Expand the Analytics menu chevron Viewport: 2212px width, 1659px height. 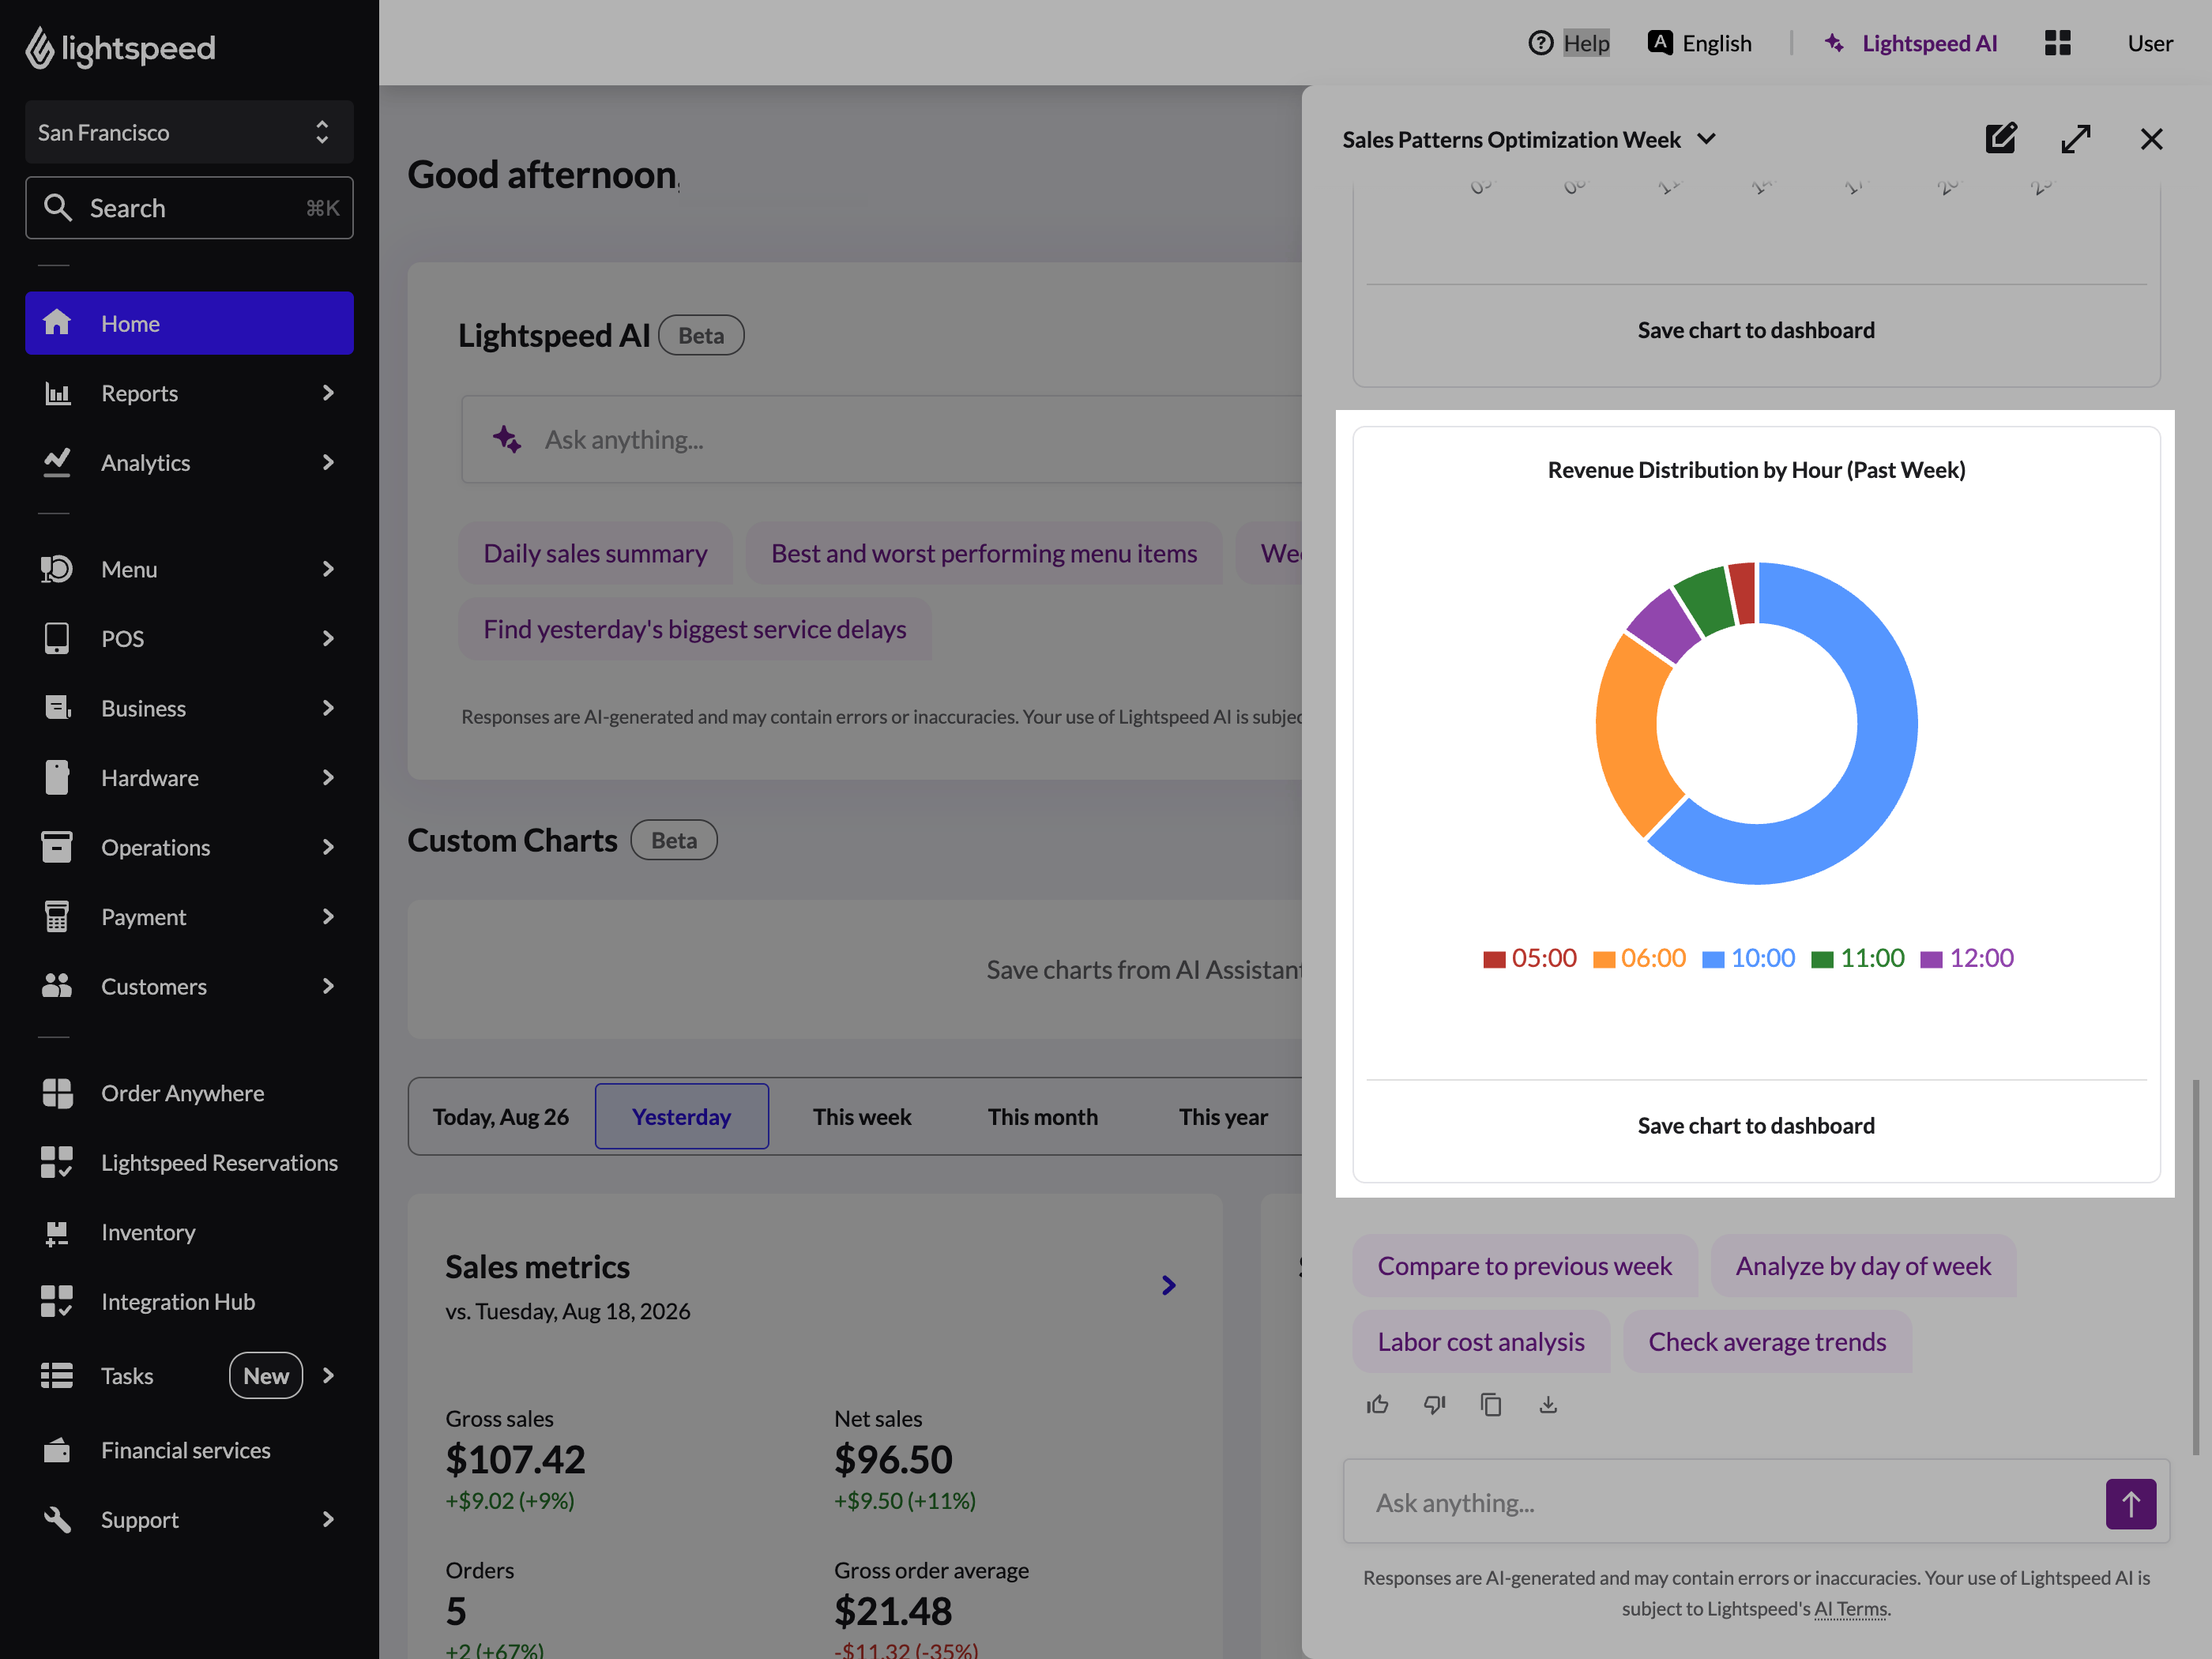click(328, 462)
